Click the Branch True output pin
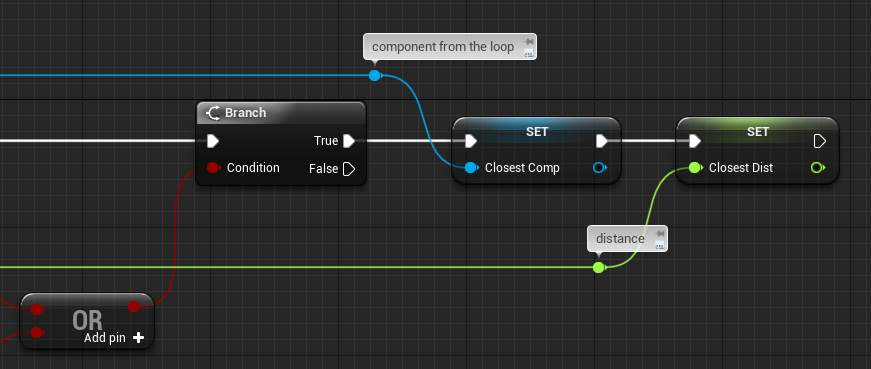Image resolution: width=871 pixels, height=369 pixels. pyautogui.click(x=349, y=141)
